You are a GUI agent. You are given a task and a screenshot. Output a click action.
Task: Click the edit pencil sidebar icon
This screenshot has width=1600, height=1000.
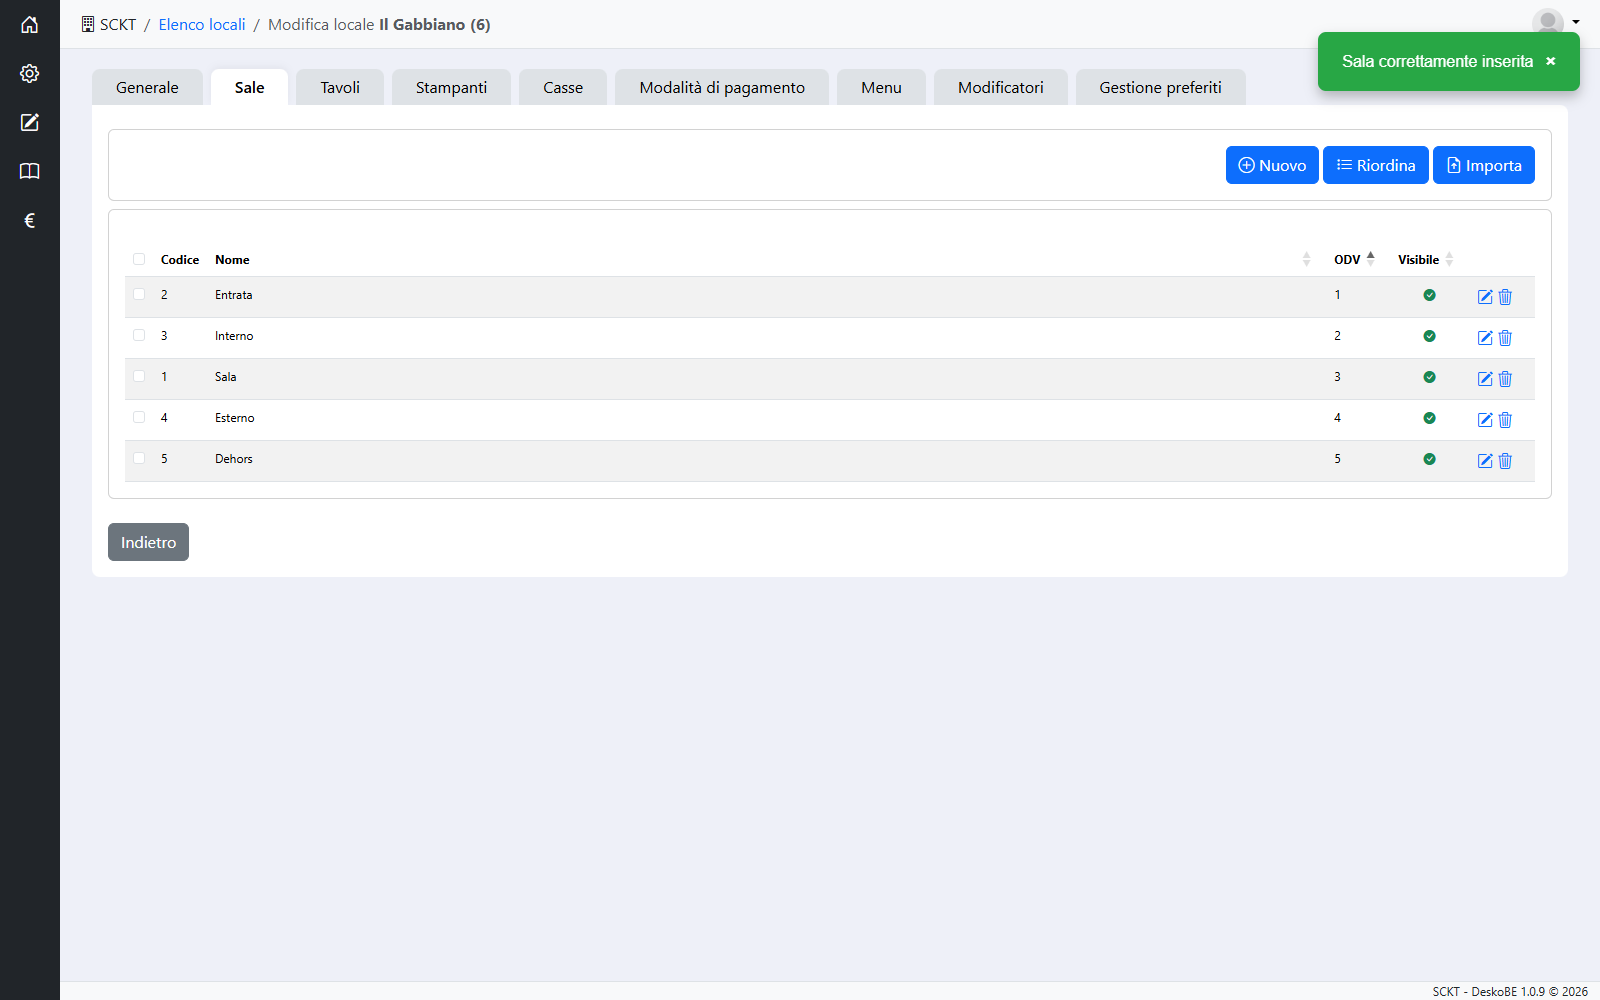(x=30, y=122)
